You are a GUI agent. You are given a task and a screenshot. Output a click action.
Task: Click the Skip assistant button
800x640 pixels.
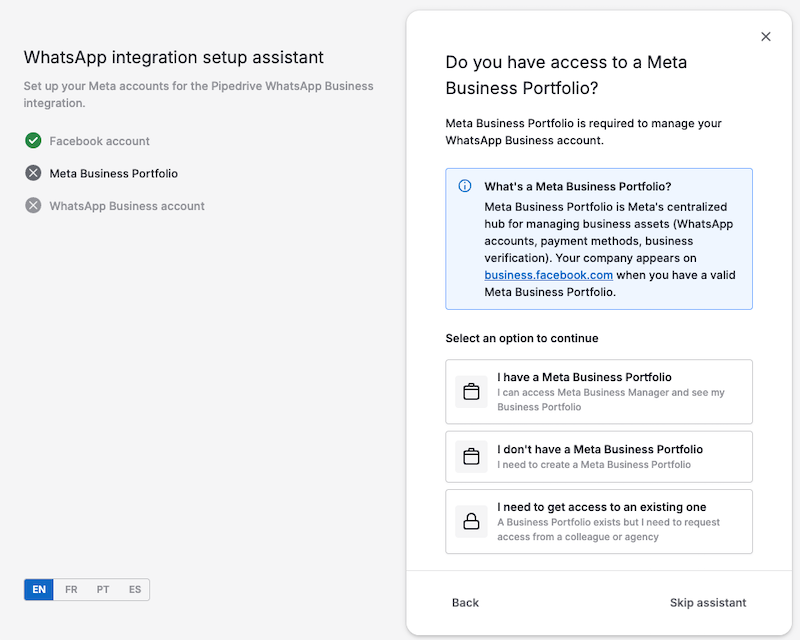click(x=708, y=603)
